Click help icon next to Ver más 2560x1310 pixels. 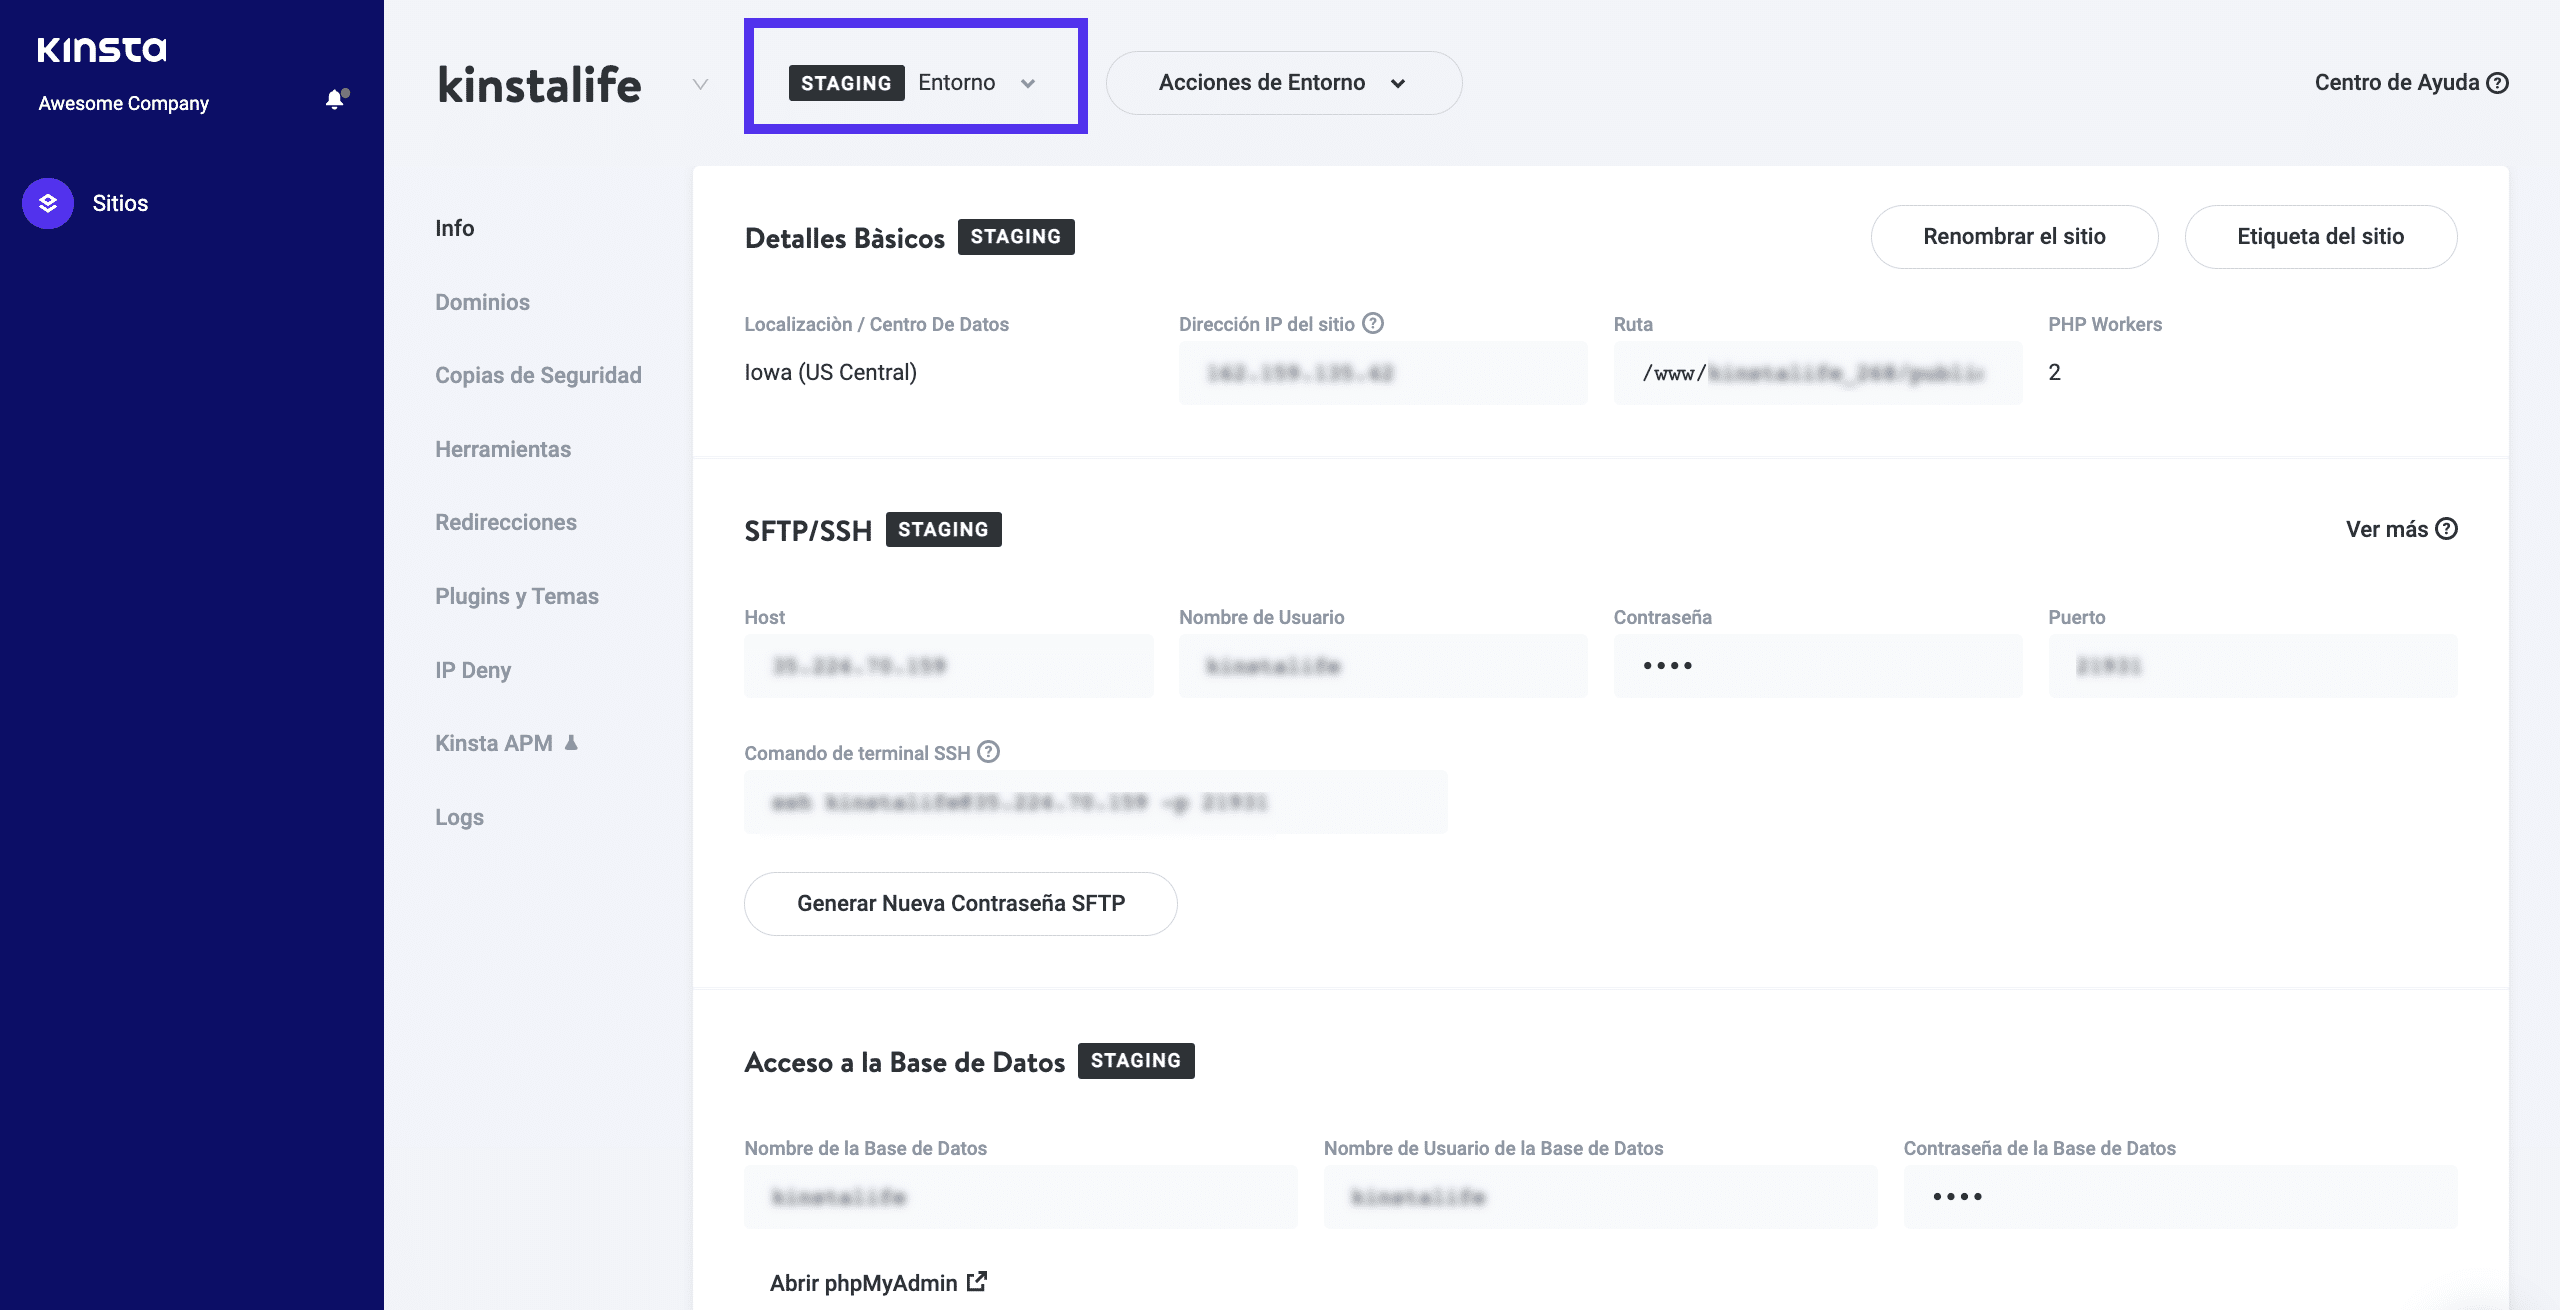[x=2446, y=529]
